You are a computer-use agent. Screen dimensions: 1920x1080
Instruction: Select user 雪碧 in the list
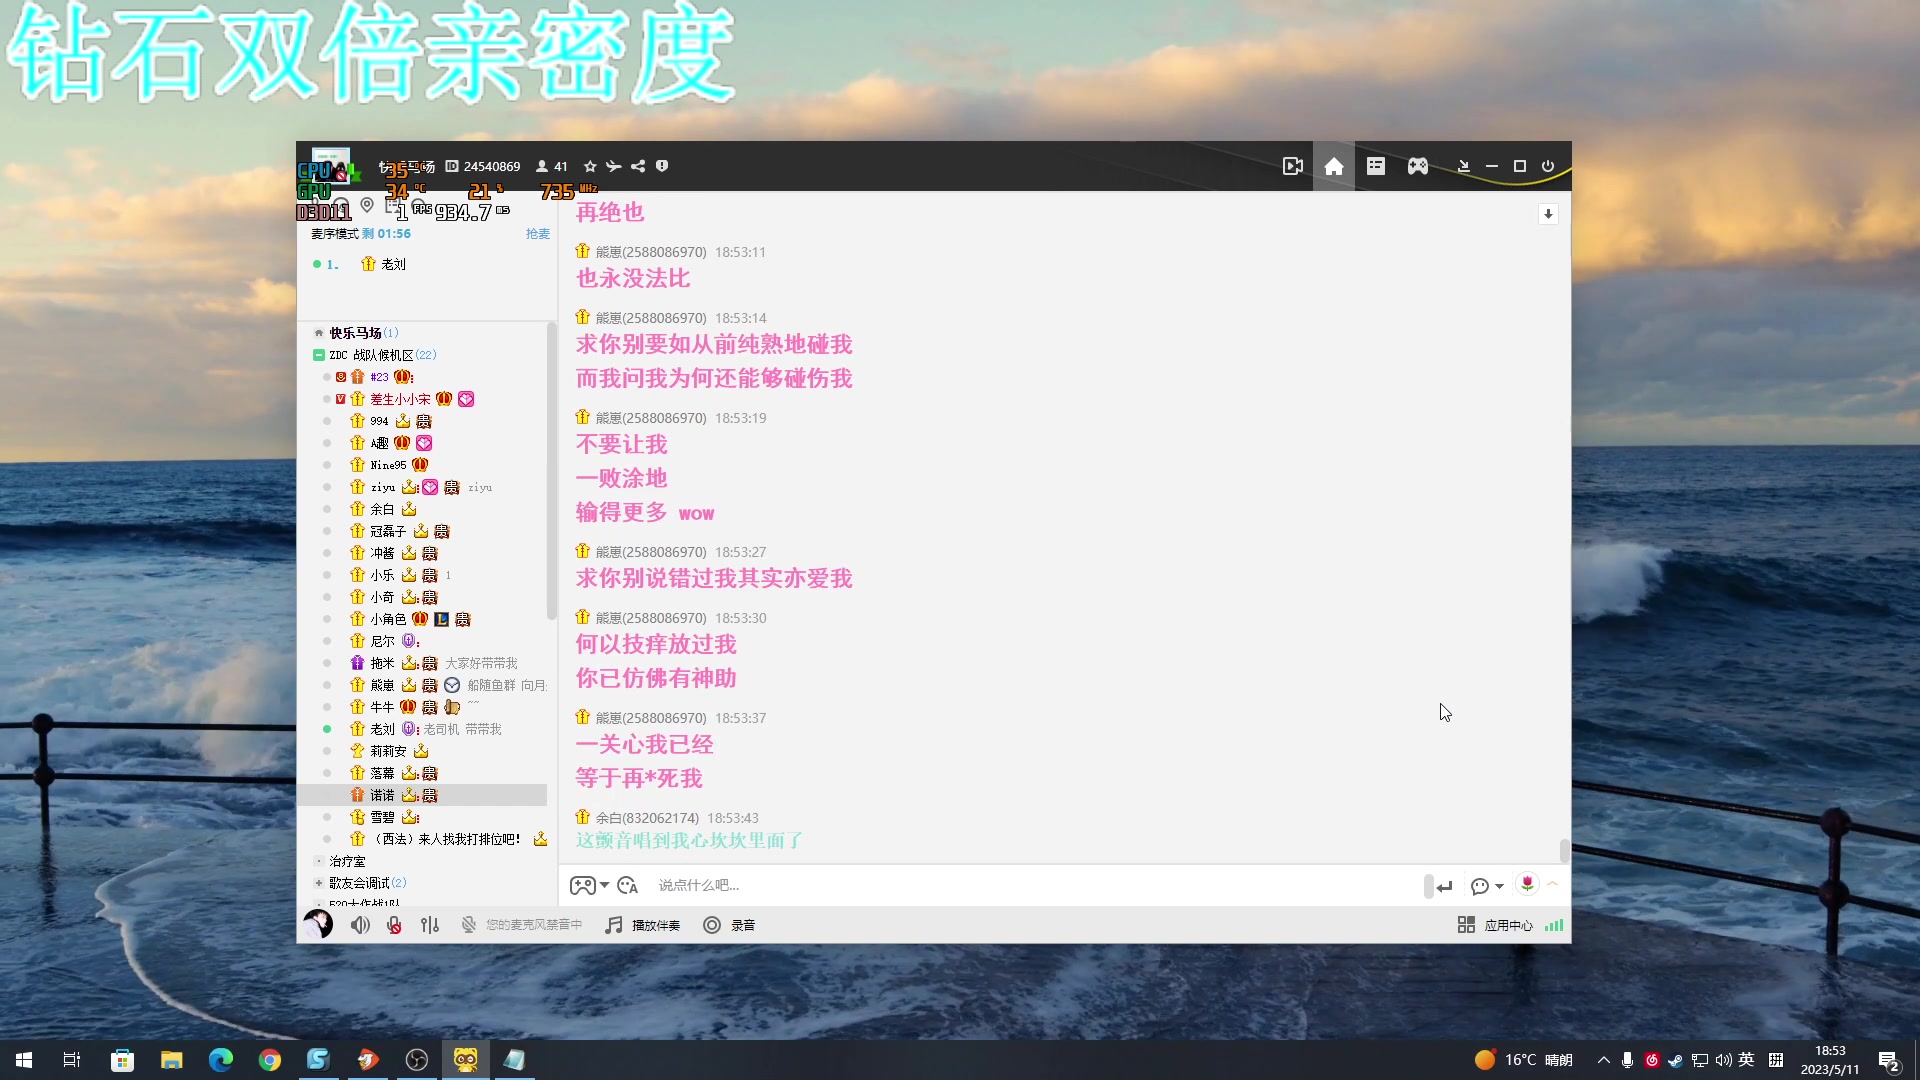click(x=382, y=817)
